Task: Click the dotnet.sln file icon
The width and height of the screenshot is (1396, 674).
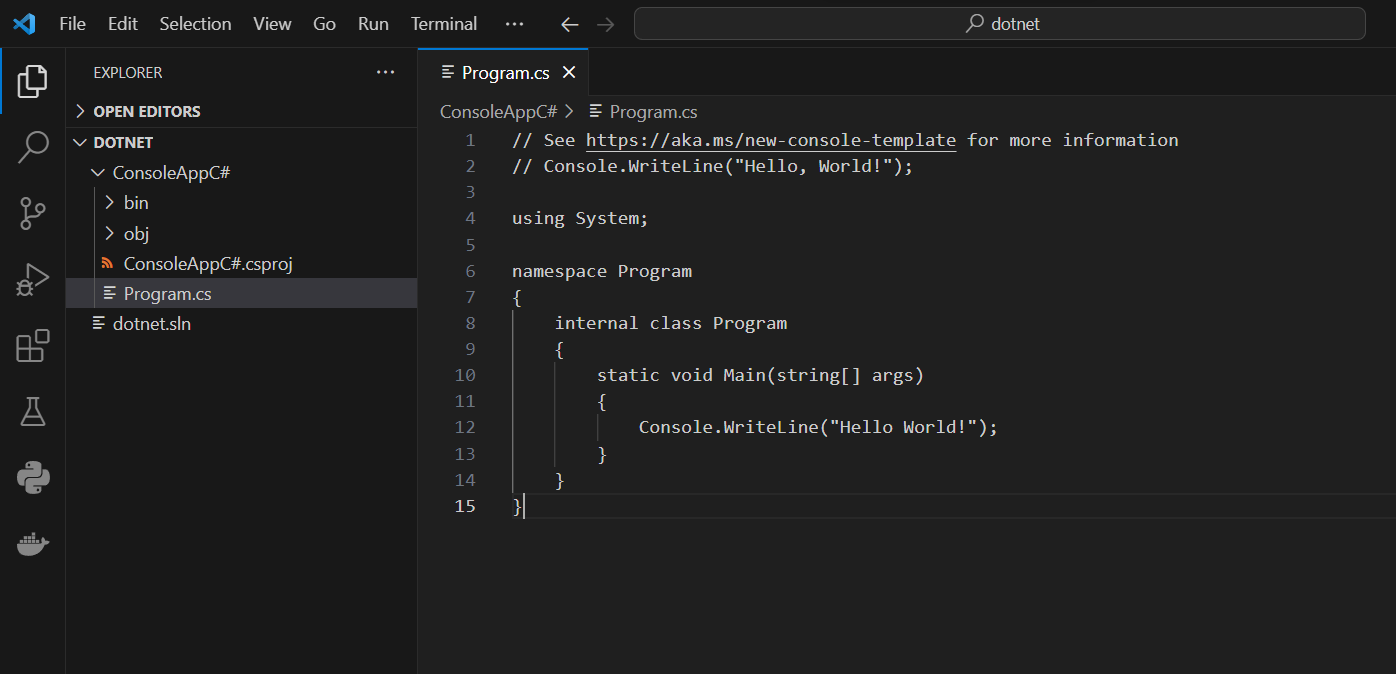Action: pos(98,323)
